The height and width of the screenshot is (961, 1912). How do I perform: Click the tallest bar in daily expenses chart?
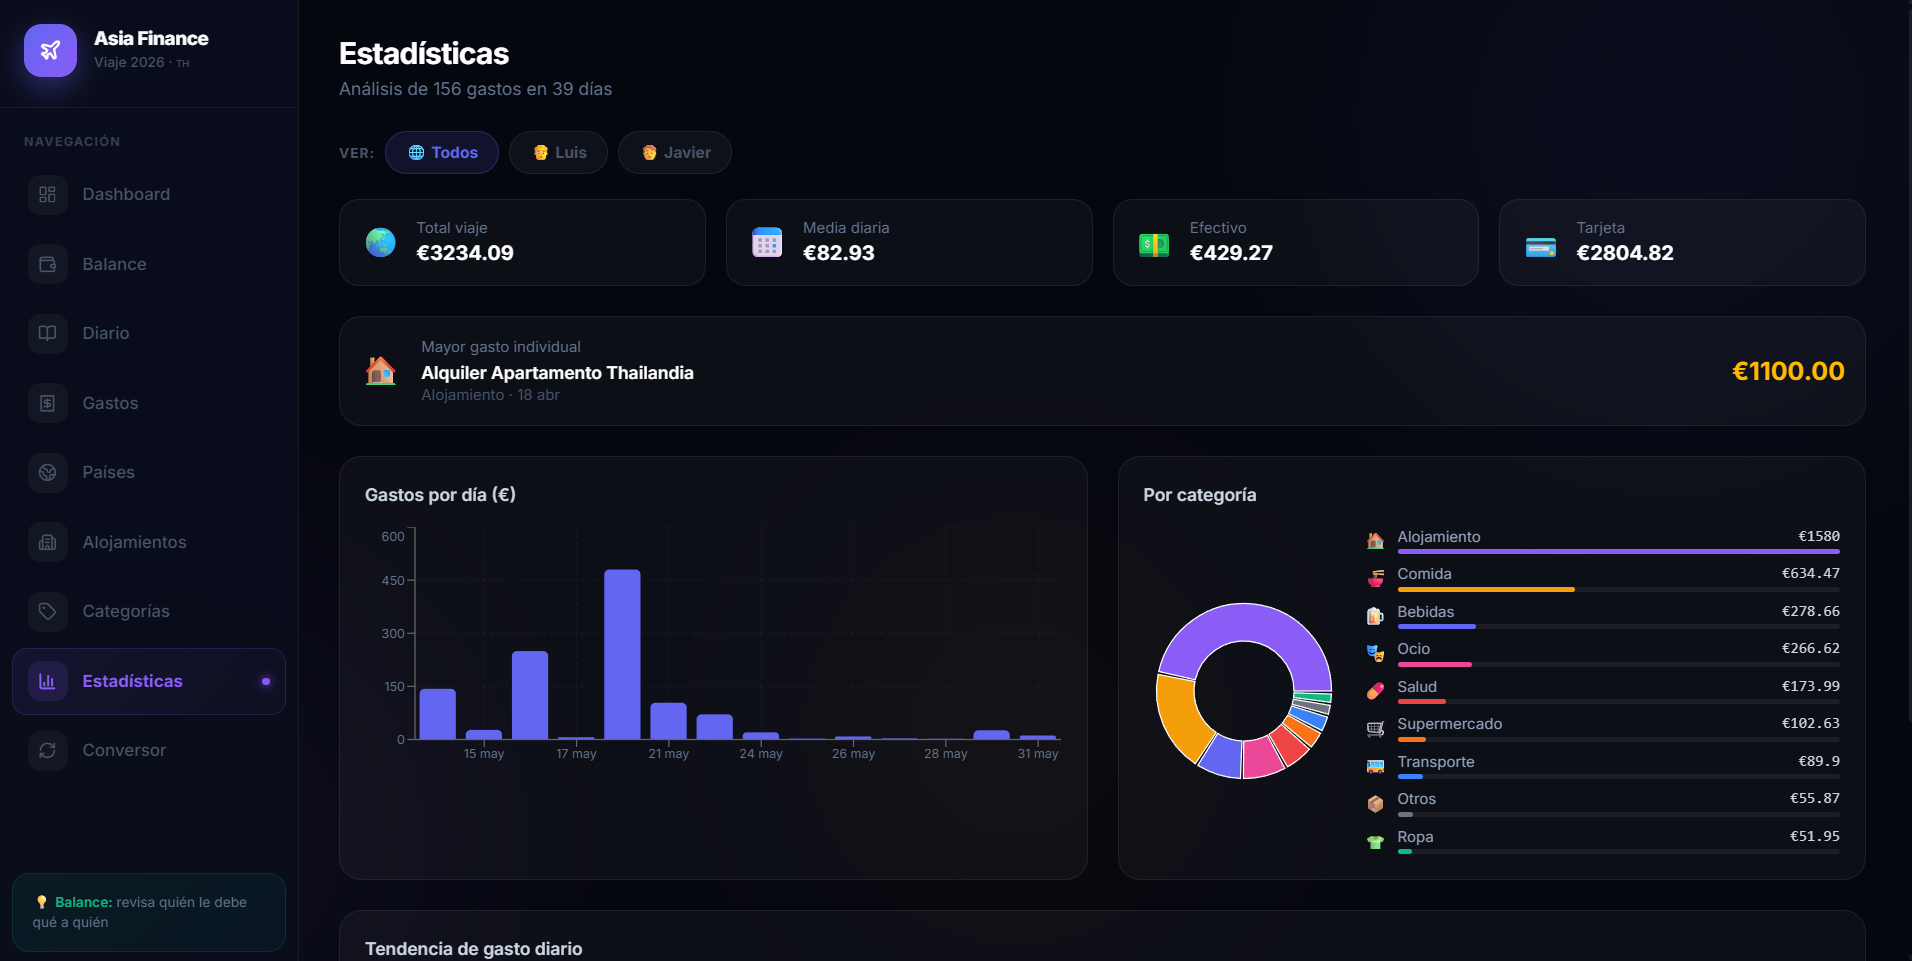click(622, 654)
